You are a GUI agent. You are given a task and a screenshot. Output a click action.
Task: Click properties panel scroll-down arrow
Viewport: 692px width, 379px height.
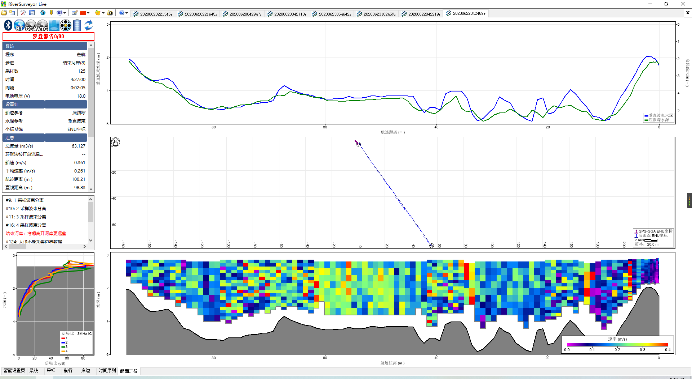click(91, 190)
